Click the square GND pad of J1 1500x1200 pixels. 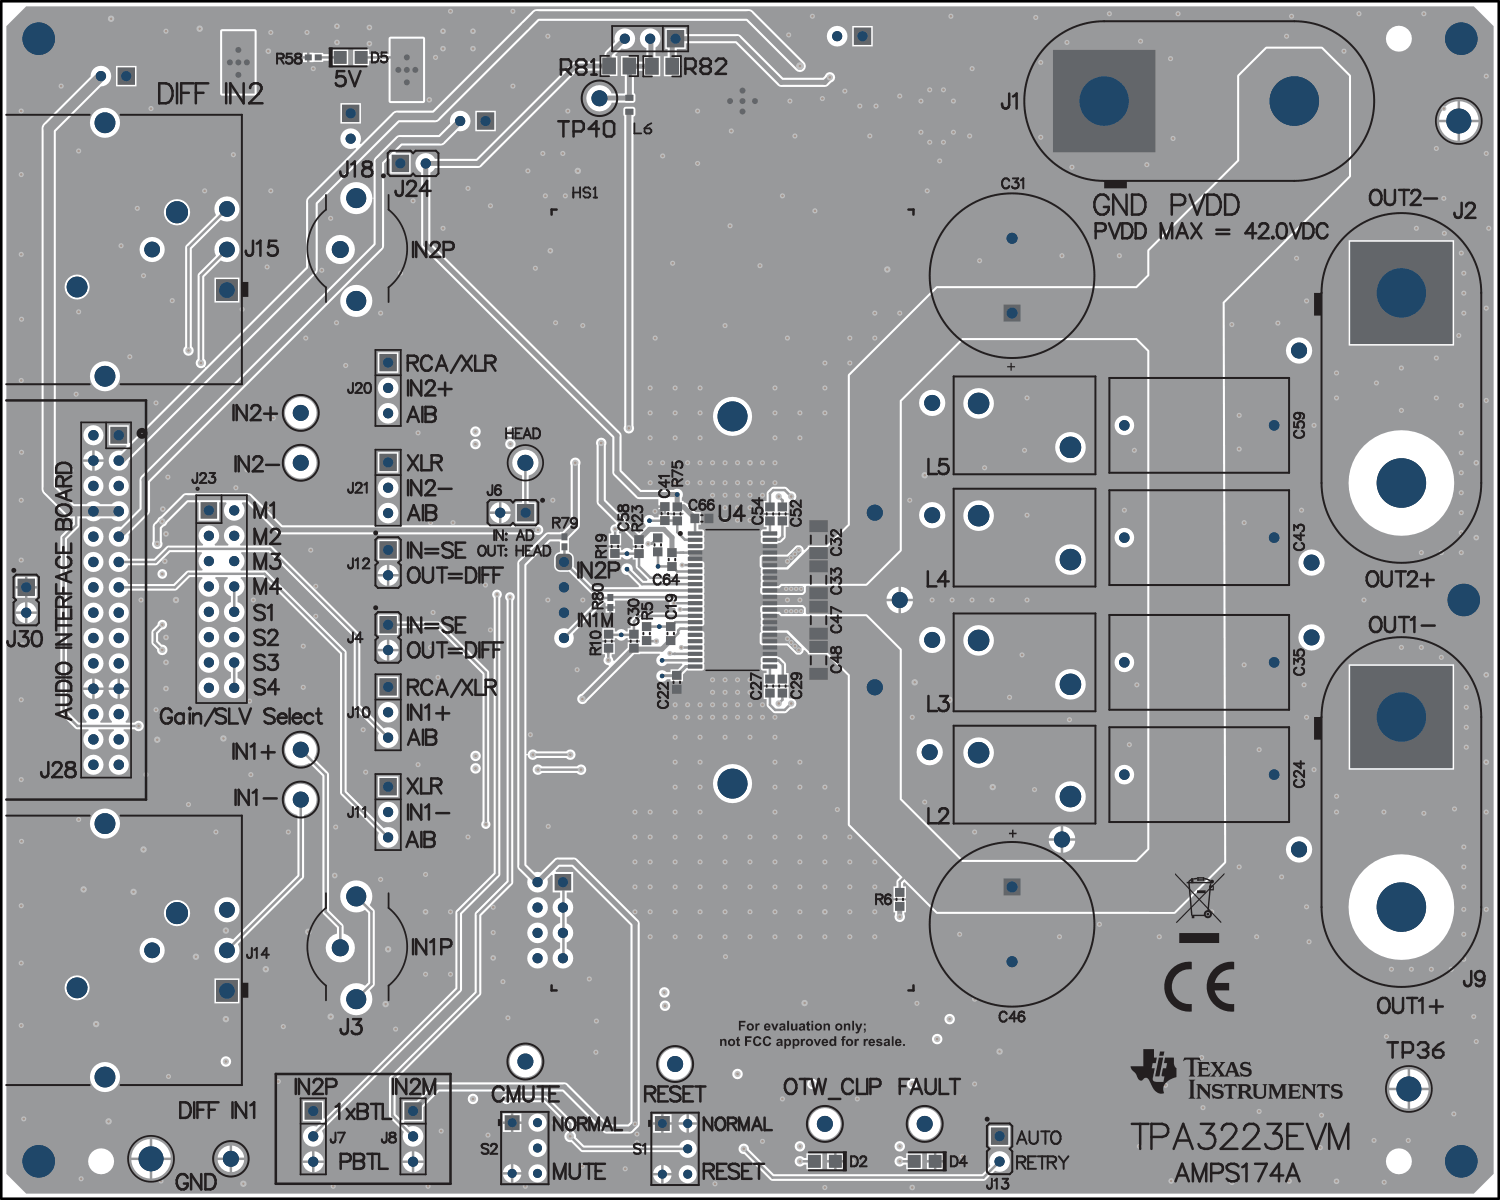[1104, 102]
